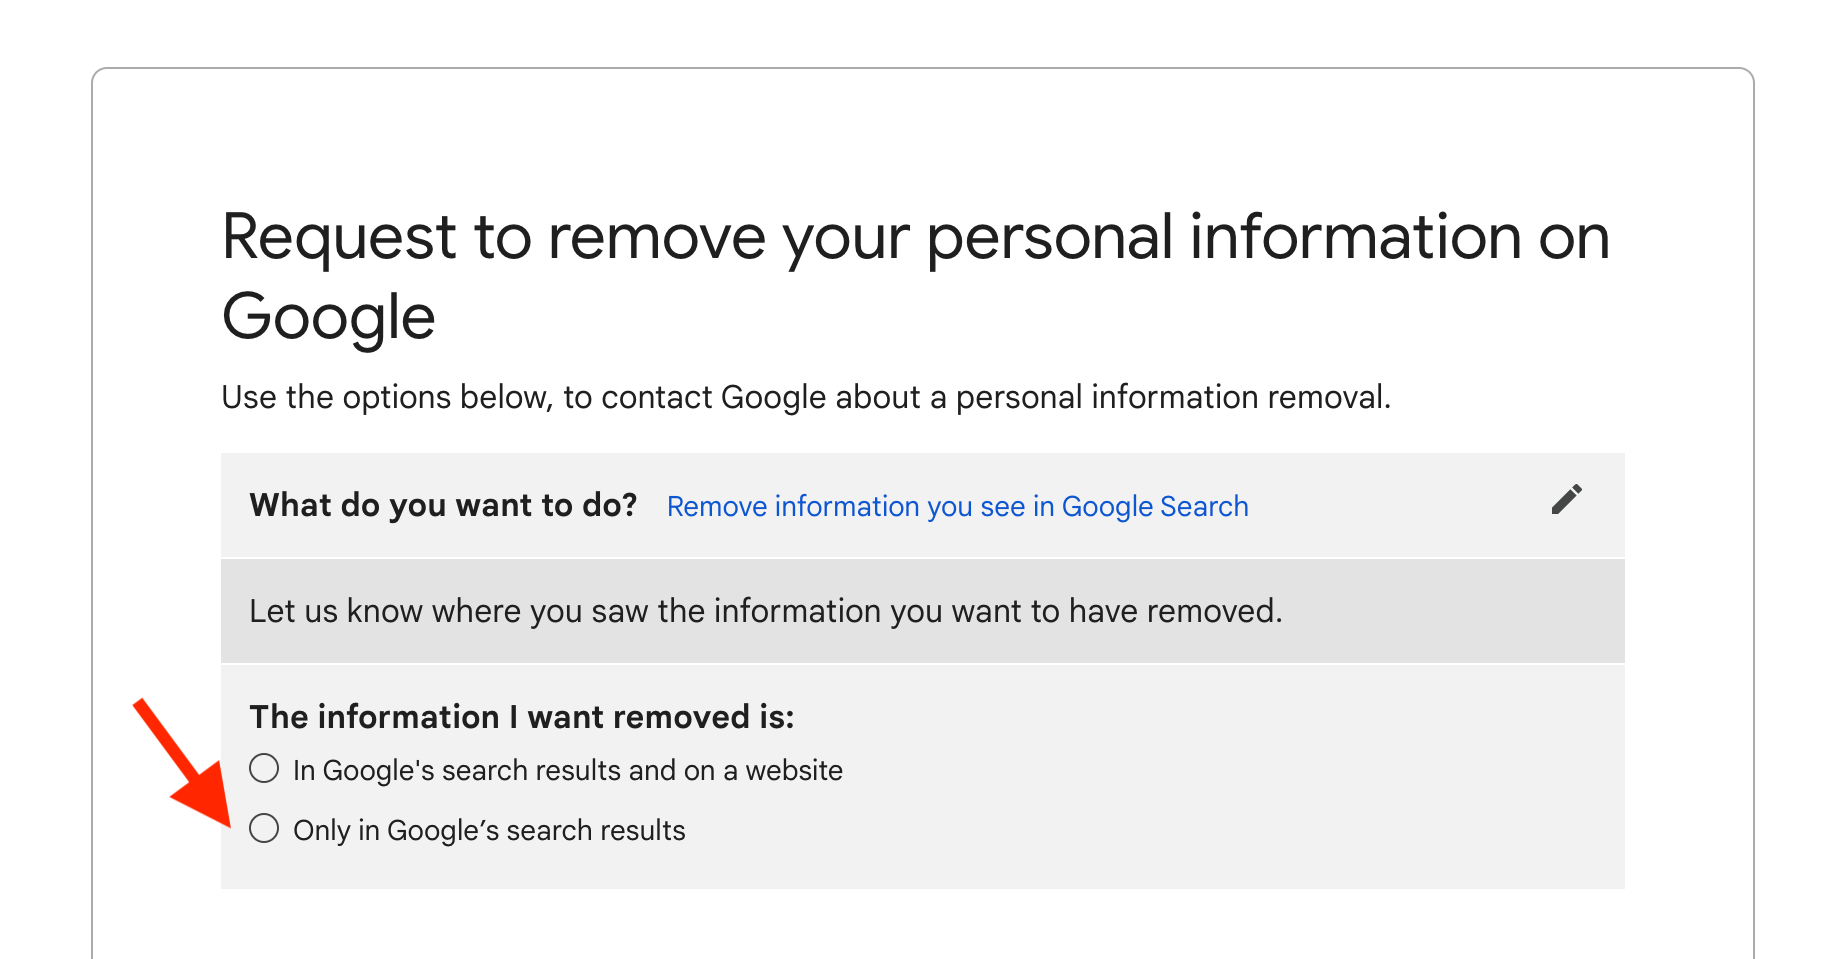Screen dimensions: 1836x959
Task: Click the words "Google Search" in the blue link
Action: coord(1155,507)
